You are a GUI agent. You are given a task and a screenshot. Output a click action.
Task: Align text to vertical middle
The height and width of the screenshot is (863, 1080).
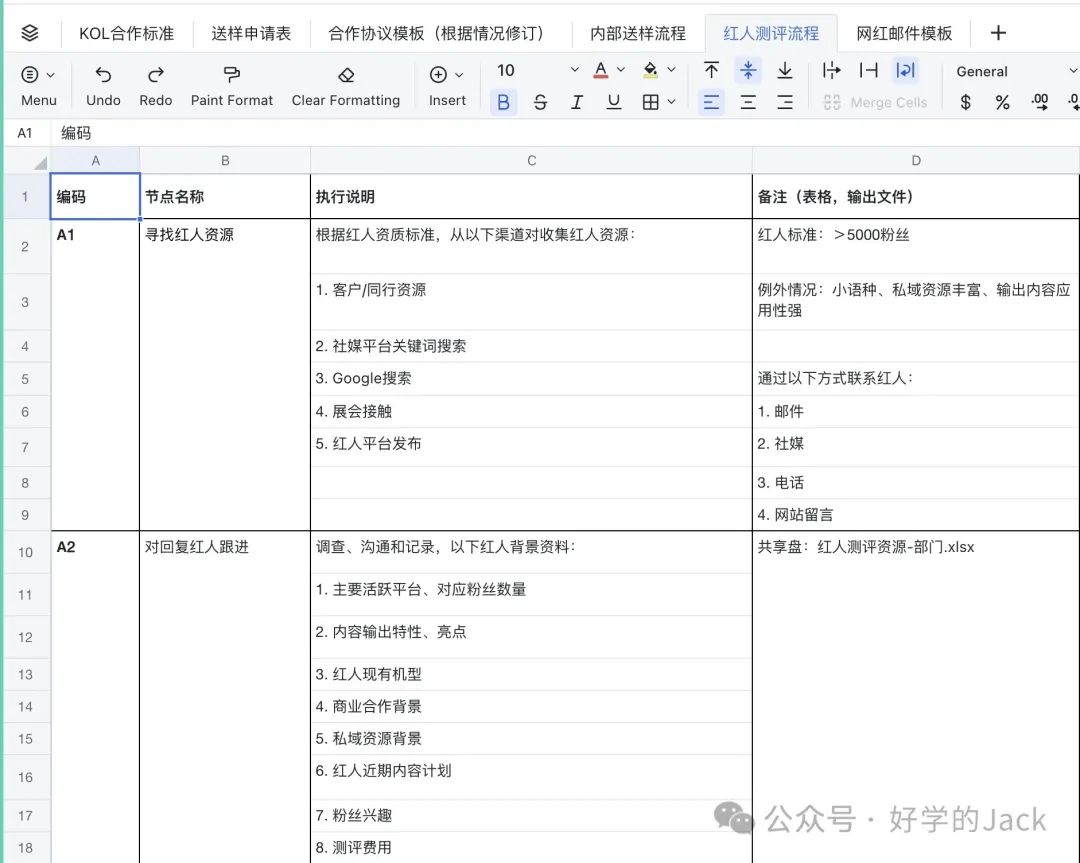point(748,70)
